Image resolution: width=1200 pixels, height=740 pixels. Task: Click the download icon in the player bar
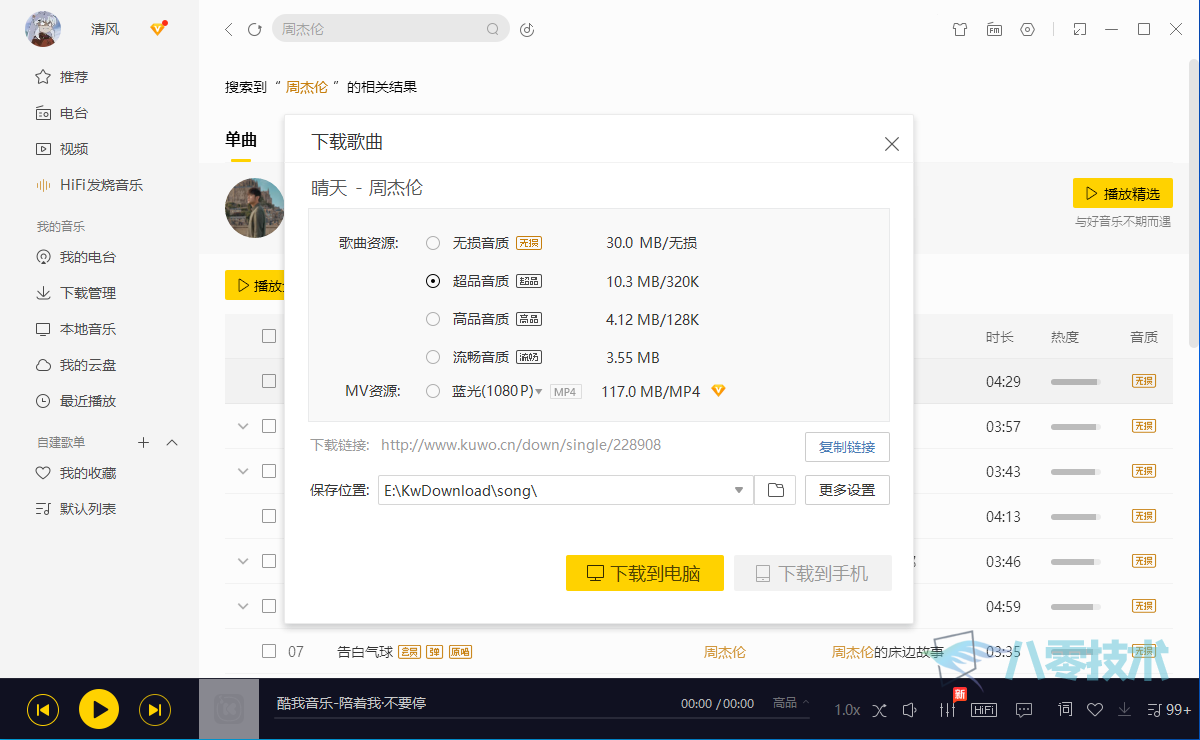[x=1125, y=710]
